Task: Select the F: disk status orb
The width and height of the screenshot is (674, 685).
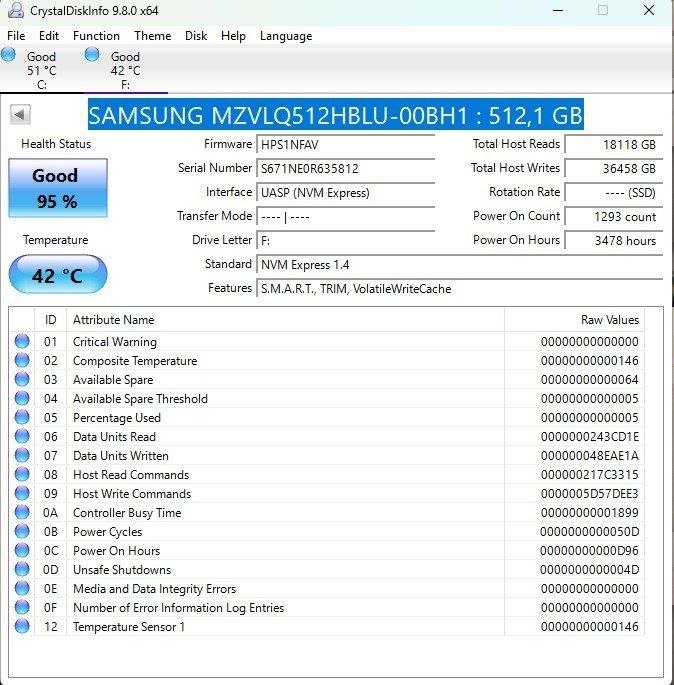Action: coord(93,55)
